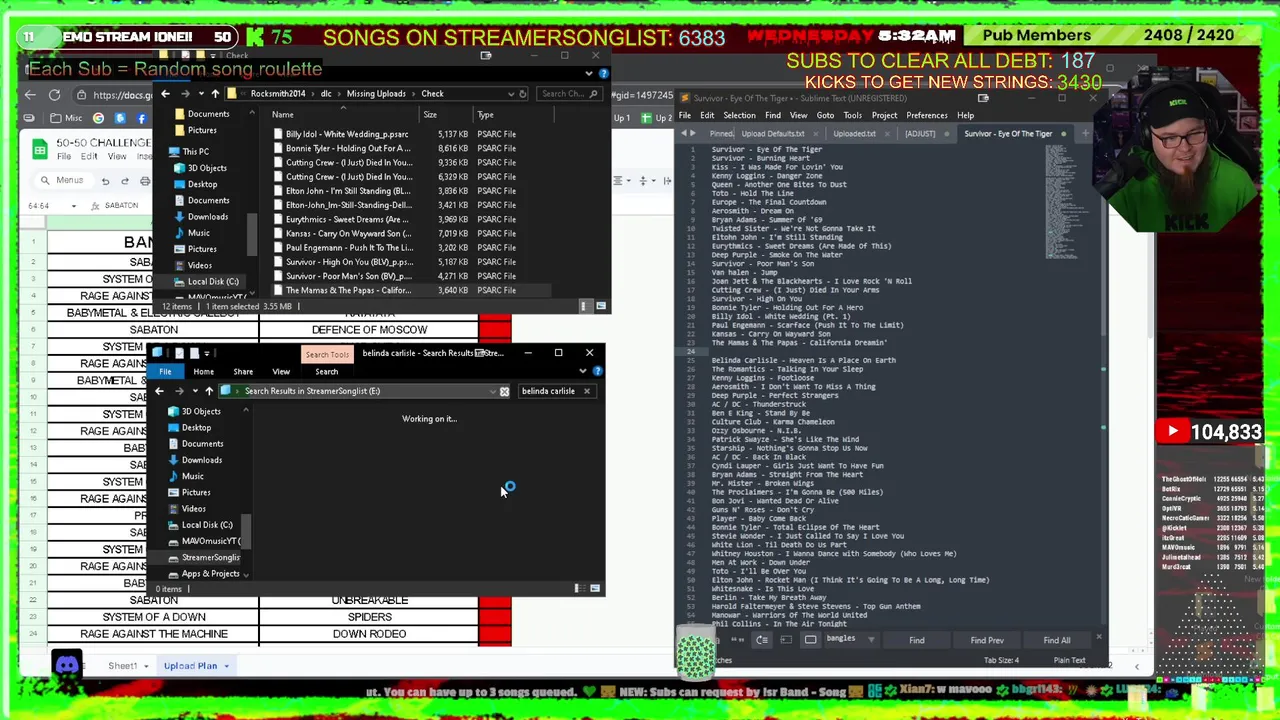This screenshot has width=1280, height=720.
Task: Click the Search Tools contextual tab
Action: pos(327,354)
